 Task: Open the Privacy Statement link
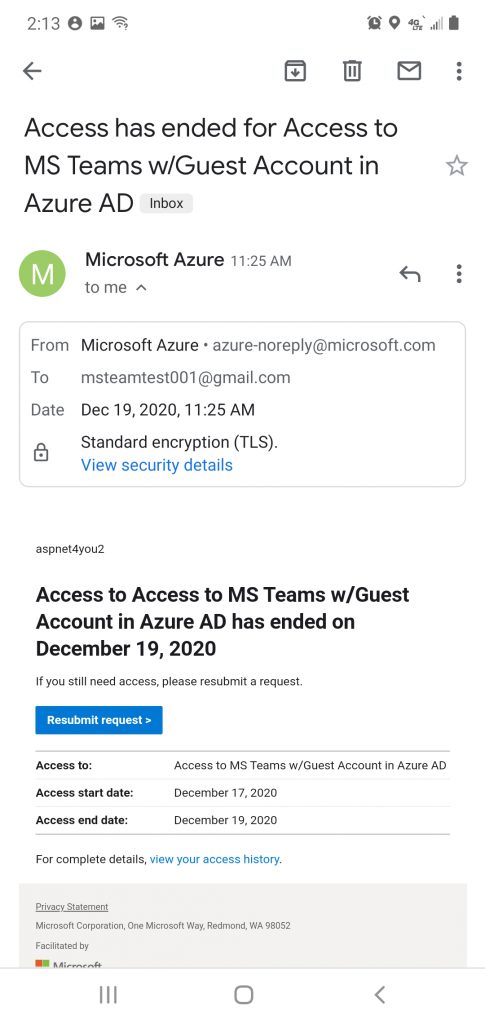72,906
